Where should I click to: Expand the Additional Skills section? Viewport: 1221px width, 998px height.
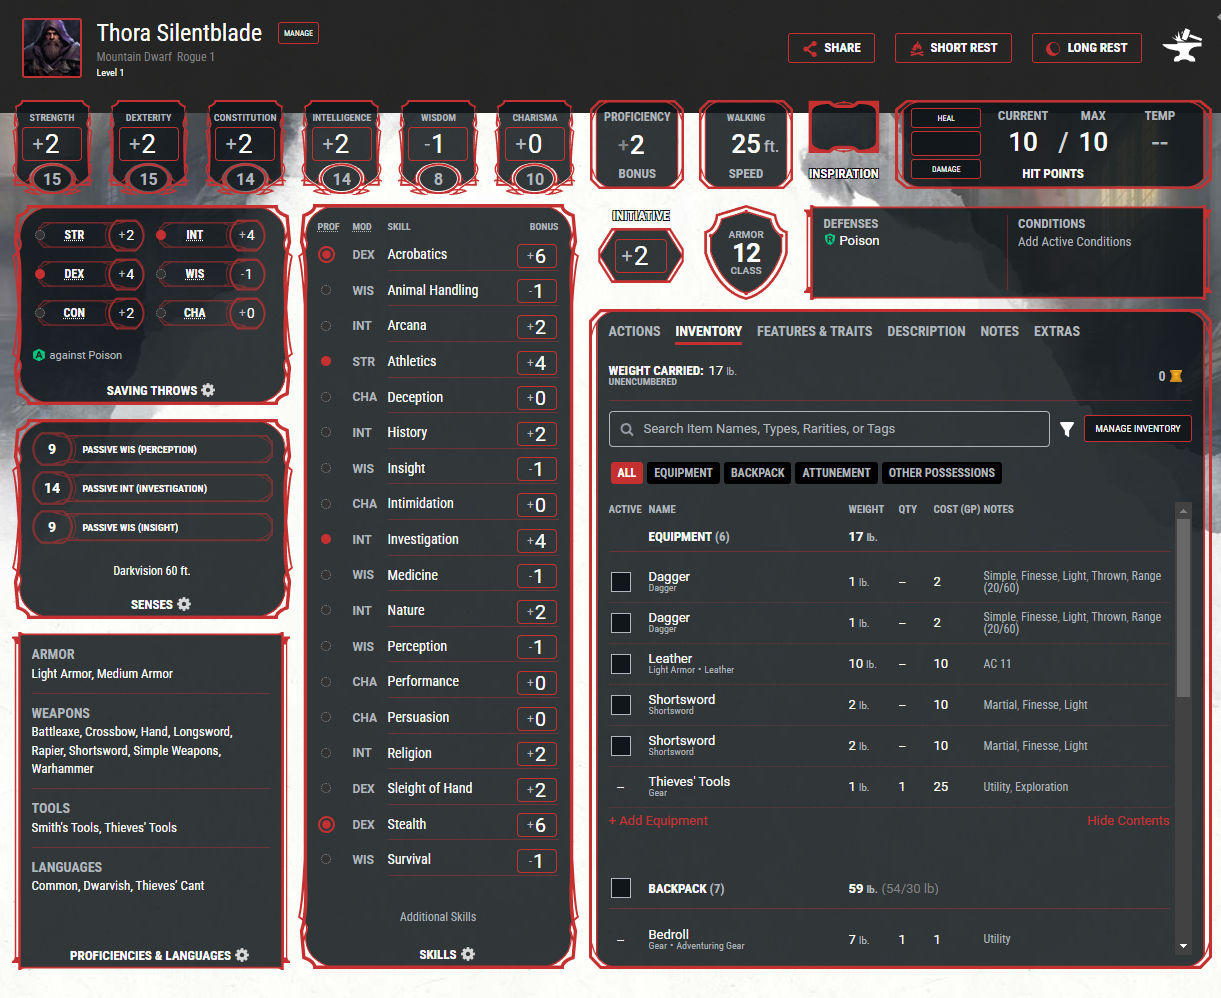point(438,916)
